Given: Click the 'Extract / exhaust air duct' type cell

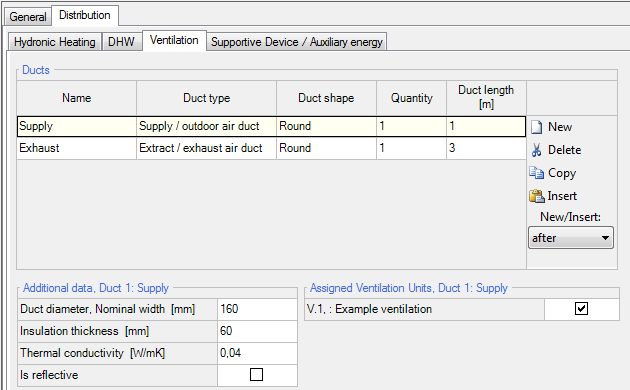Looking at the screenshot, I should [206, 148].
